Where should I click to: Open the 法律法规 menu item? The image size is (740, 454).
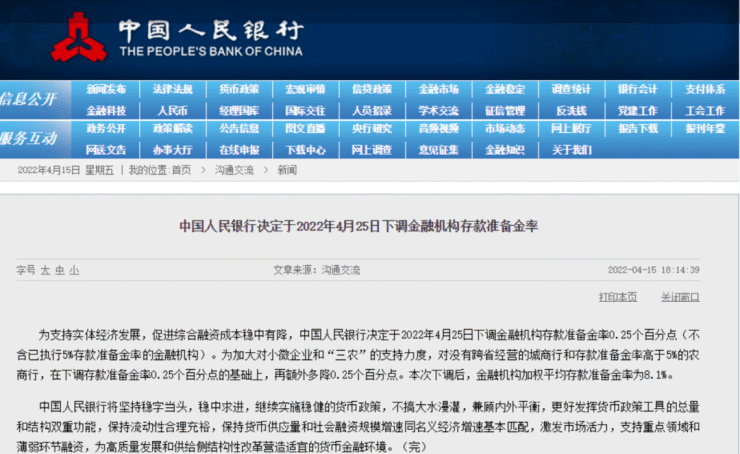tap(173, 89)
